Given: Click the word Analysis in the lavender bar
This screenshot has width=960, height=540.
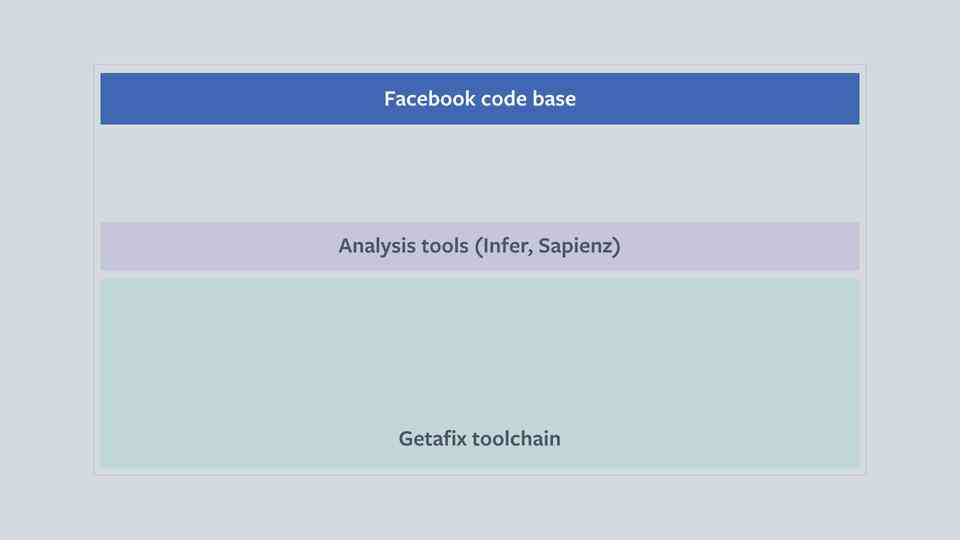Looking at the screenshot, I should click(x=369, y=246).
